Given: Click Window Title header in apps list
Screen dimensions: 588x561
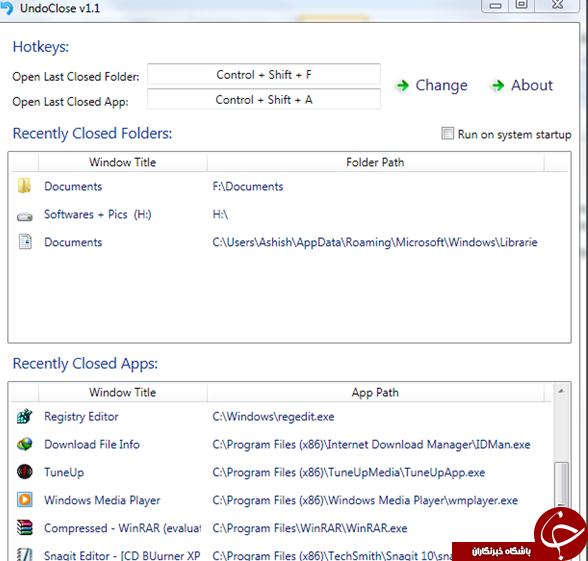Looking at the screenshot, I should pos(122,392).
